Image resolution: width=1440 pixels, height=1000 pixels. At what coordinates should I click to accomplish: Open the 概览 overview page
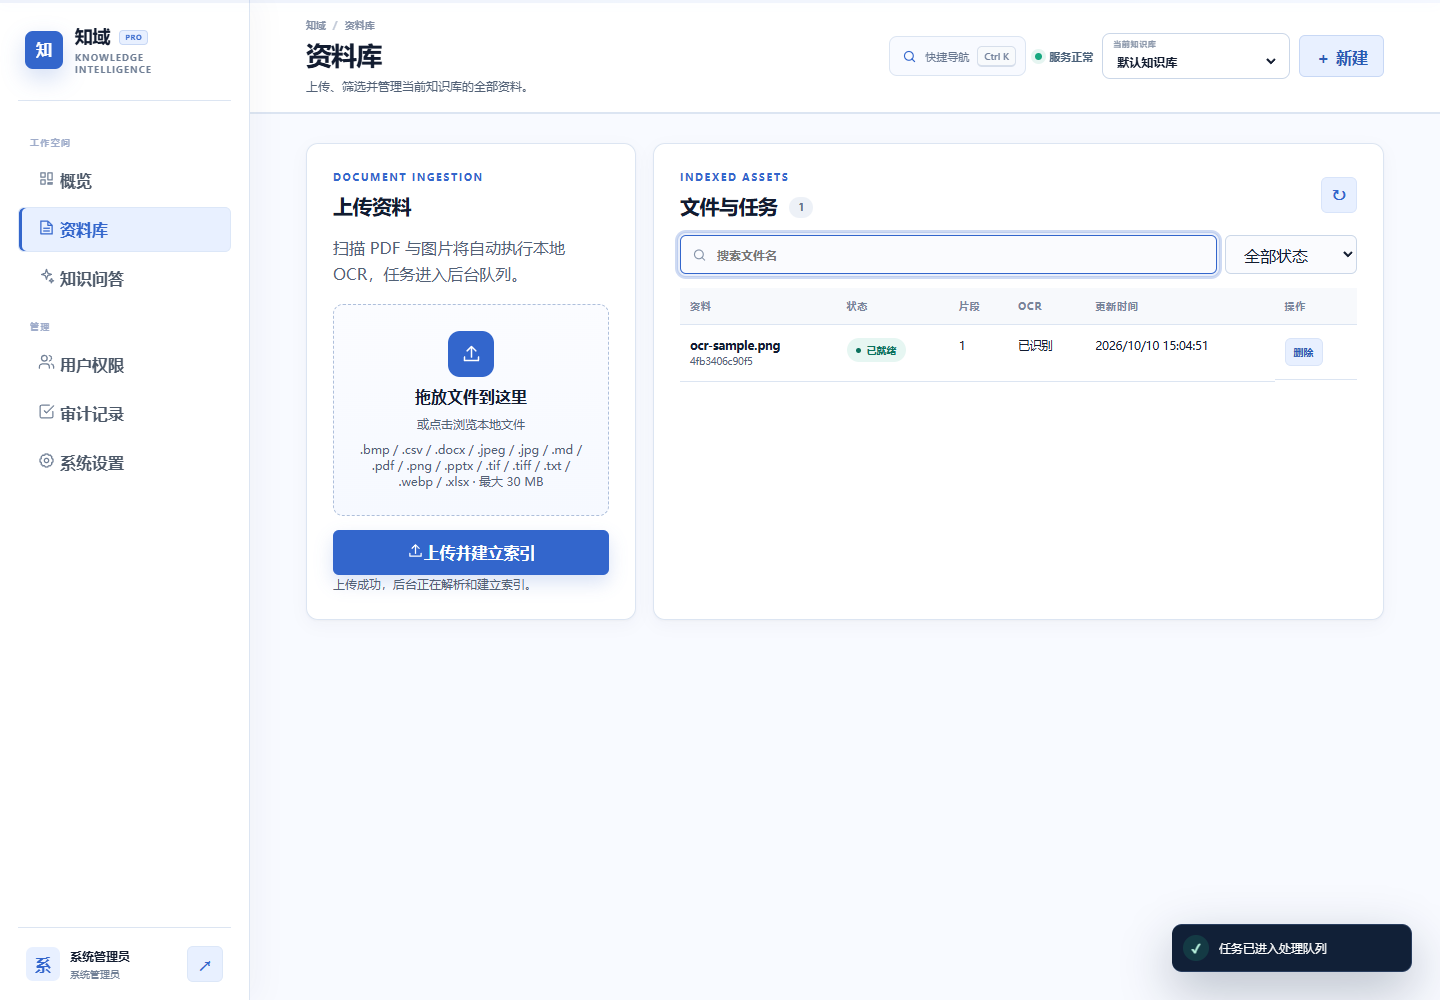[125, 181]
